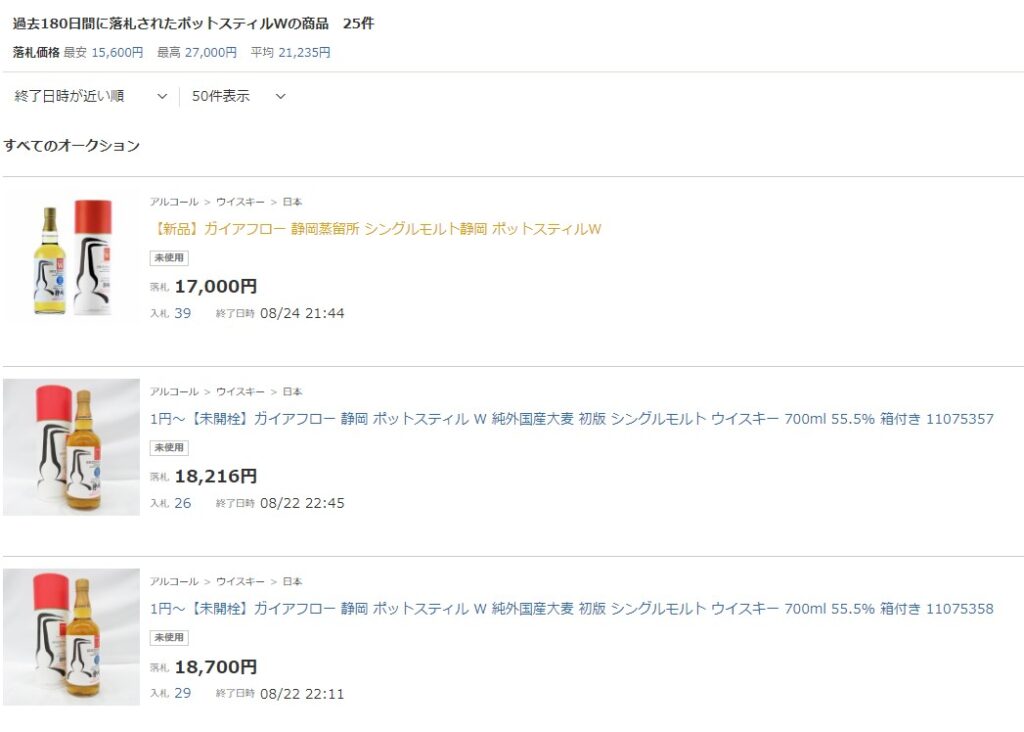Click the bid count 29
The width and height of the screenshot is (1024, 732).
[x=183, y=693]
